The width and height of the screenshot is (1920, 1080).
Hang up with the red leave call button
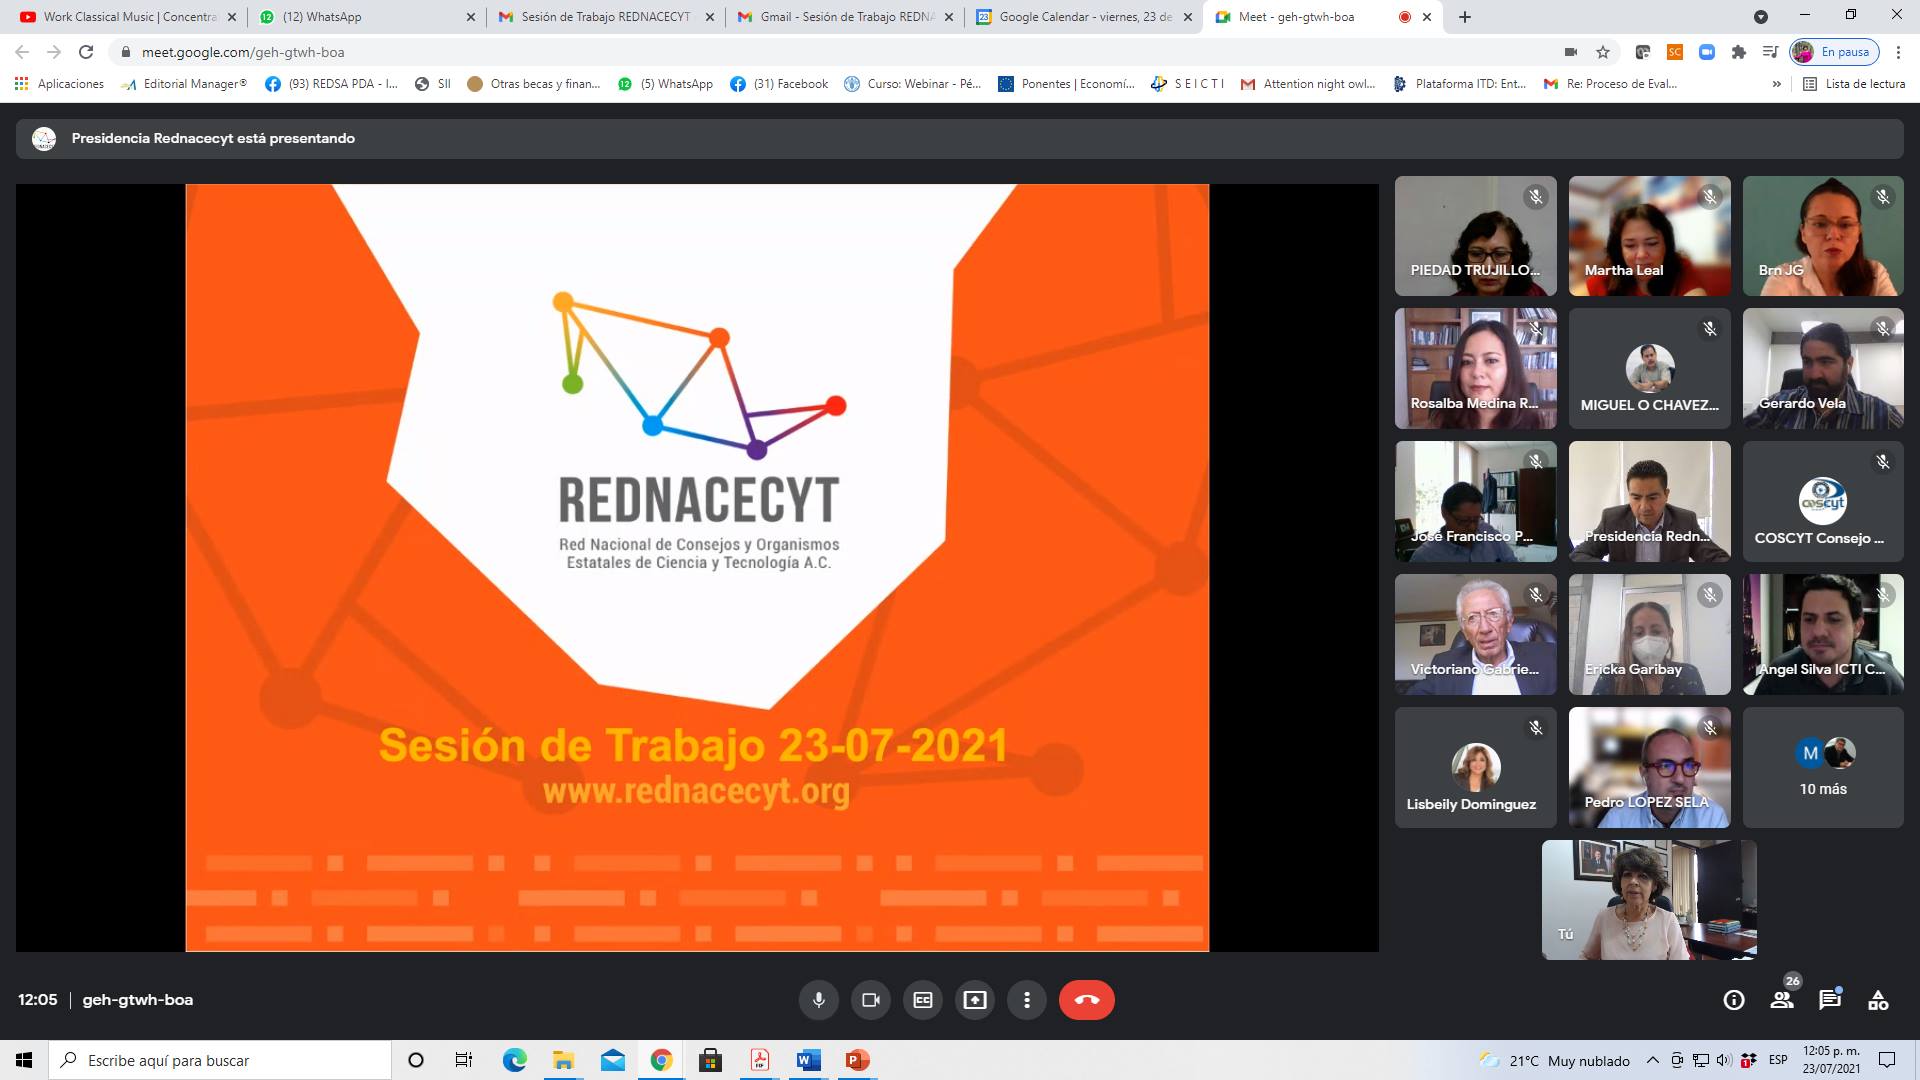click(1086, 1000)
